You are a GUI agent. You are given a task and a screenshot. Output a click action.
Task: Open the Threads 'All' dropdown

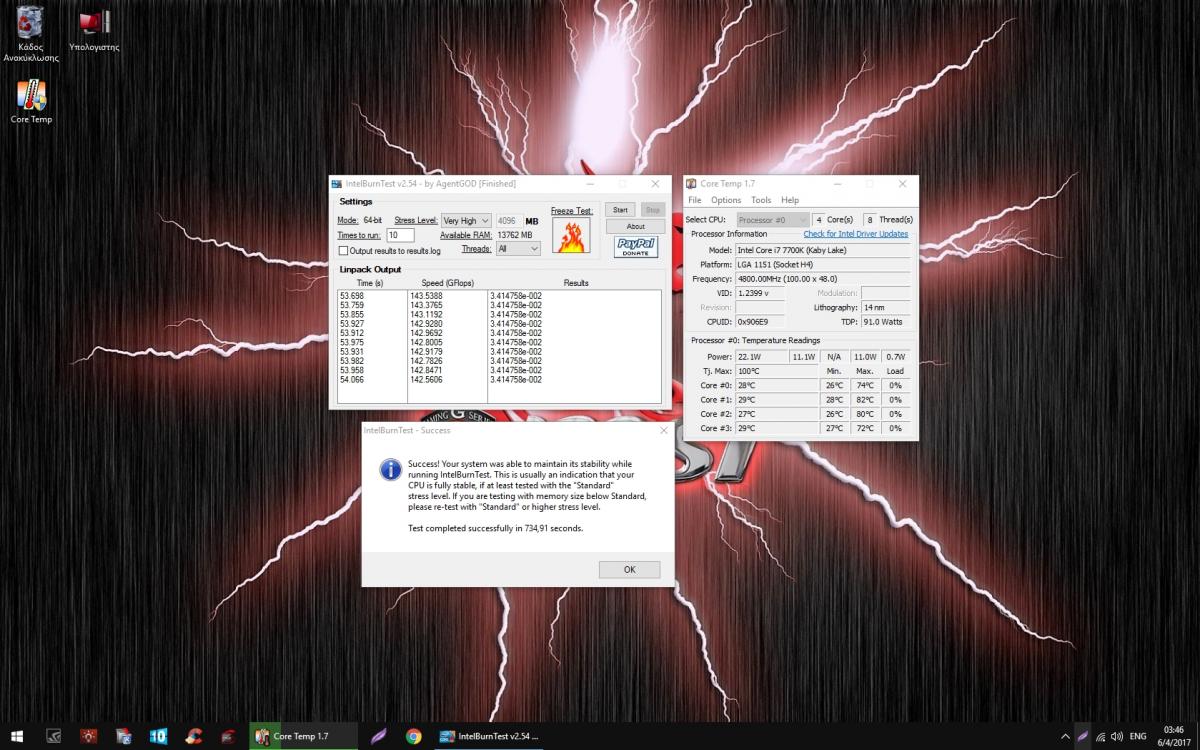coord(517,248)
